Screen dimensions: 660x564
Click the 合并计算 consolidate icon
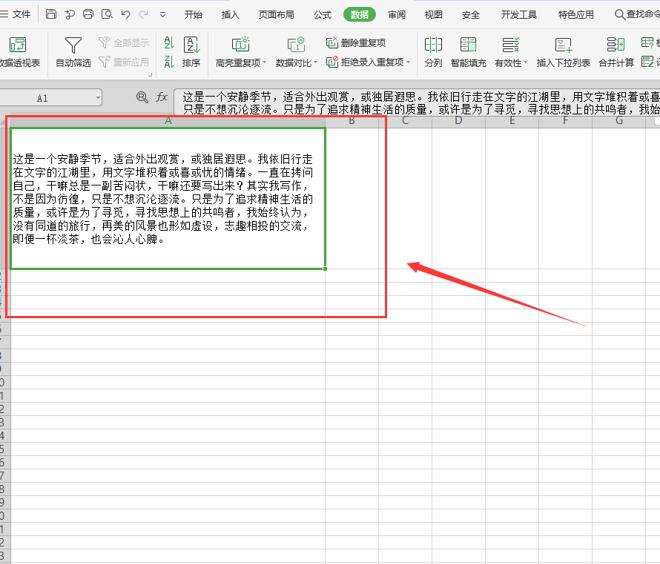(616, 44)
